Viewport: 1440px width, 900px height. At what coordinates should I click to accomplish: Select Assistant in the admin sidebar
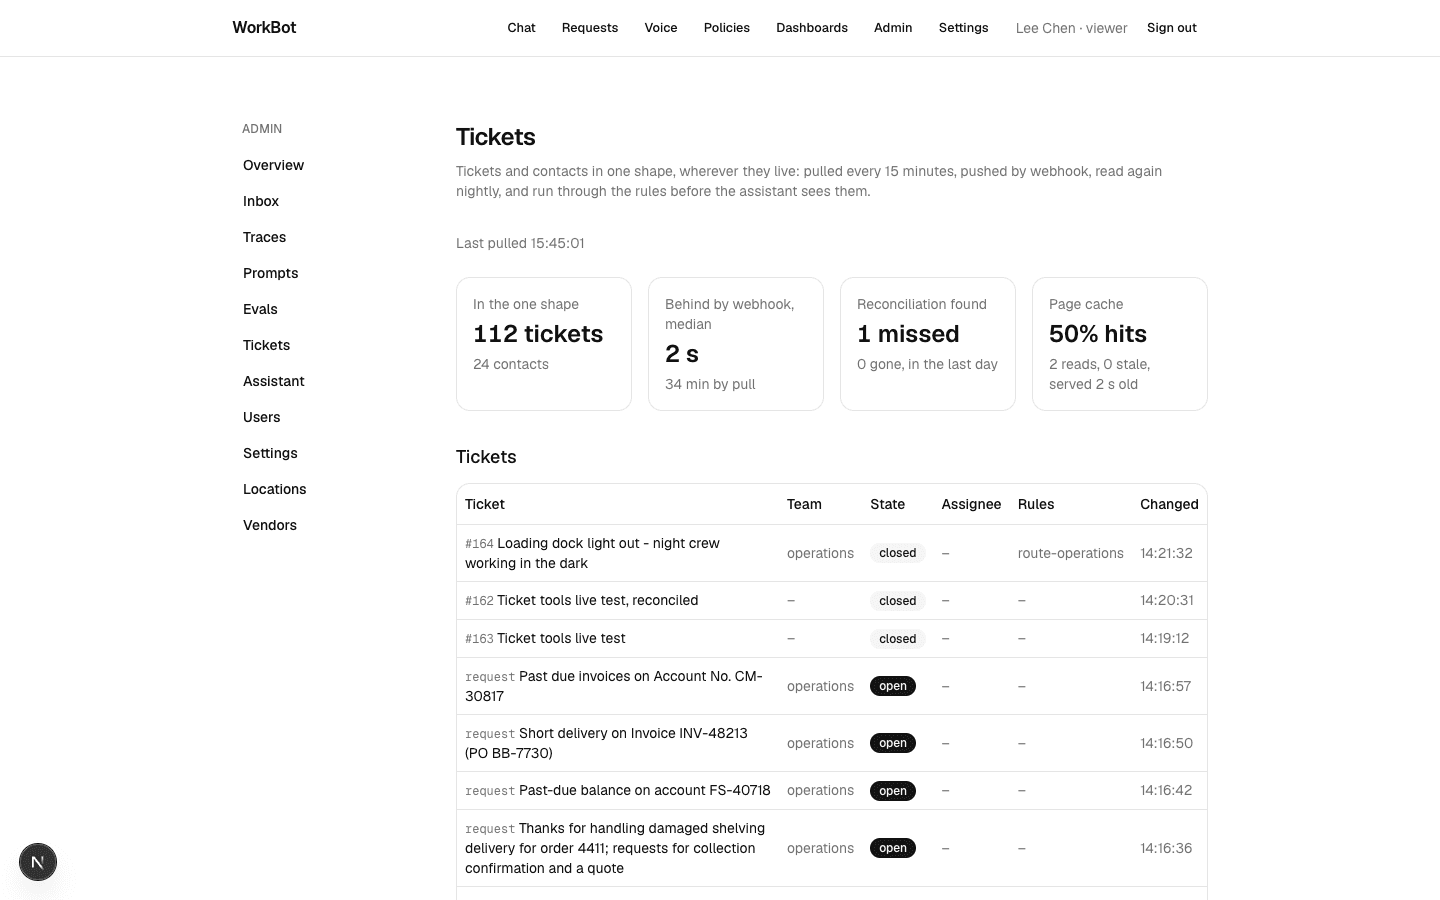[x=273, y=381]
